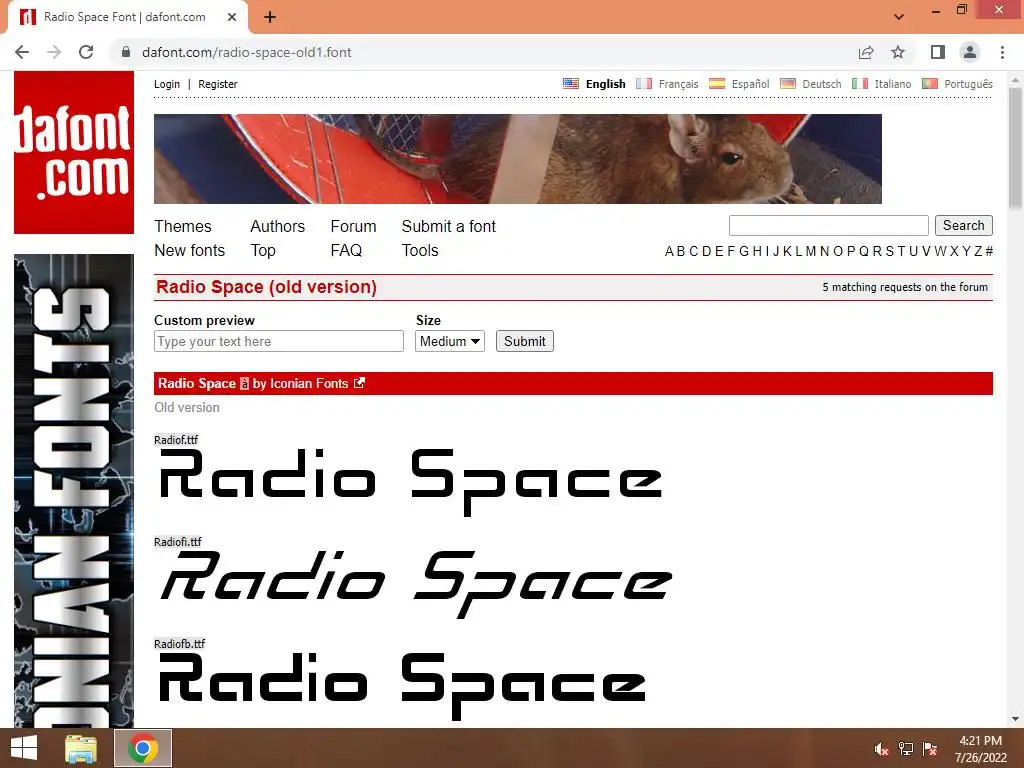This screenshot has height=768, width=1024.
Task: Click the network tray icon
Action: tap(906, 749)
